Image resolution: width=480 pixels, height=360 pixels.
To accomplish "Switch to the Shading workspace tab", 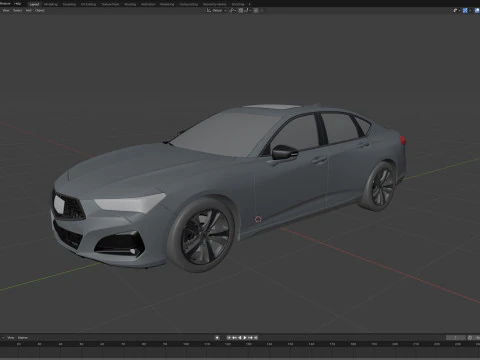I will click(130, 4).
